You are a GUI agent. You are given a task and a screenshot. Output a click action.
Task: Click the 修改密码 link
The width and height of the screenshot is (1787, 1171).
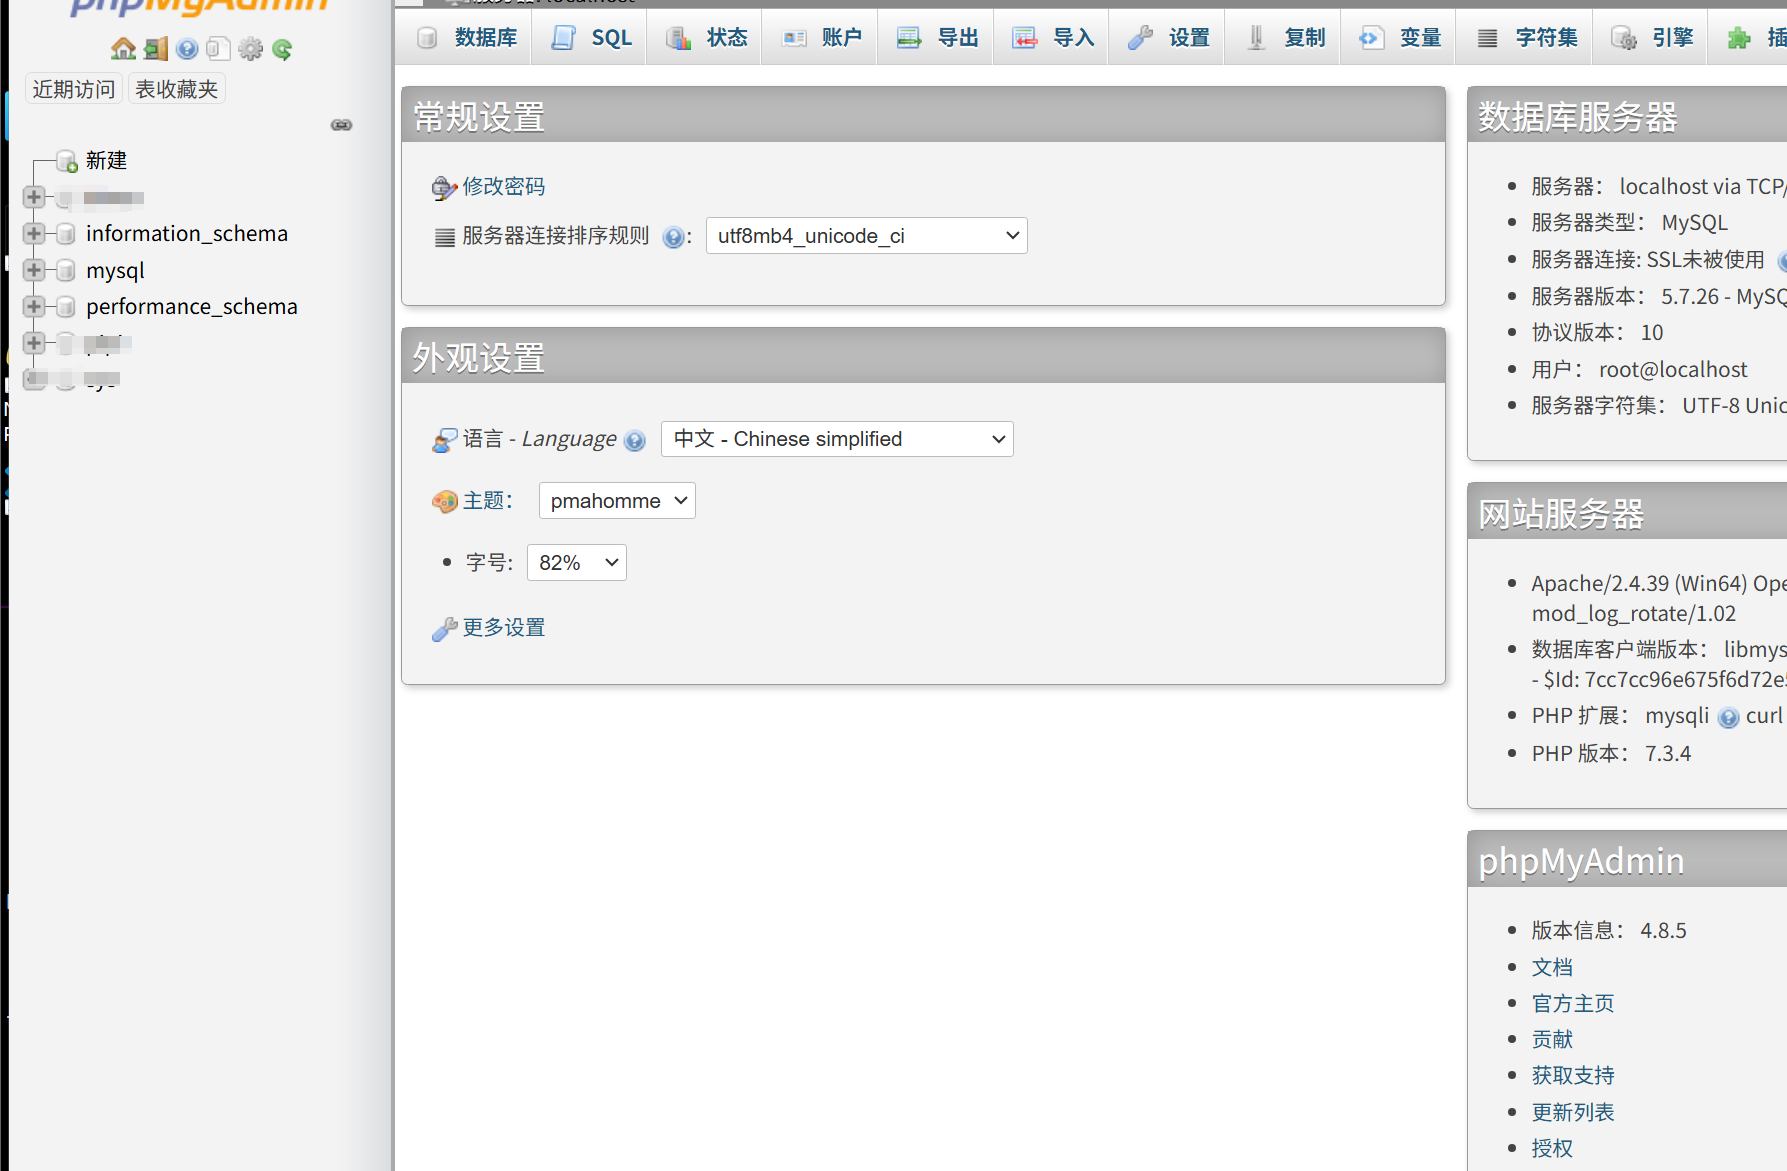(503, 187)
